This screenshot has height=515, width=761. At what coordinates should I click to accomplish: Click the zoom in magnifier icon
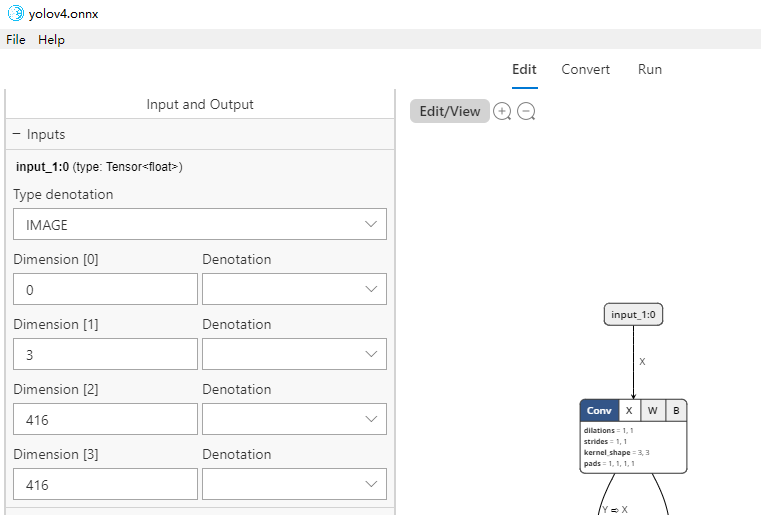point(502,111)
